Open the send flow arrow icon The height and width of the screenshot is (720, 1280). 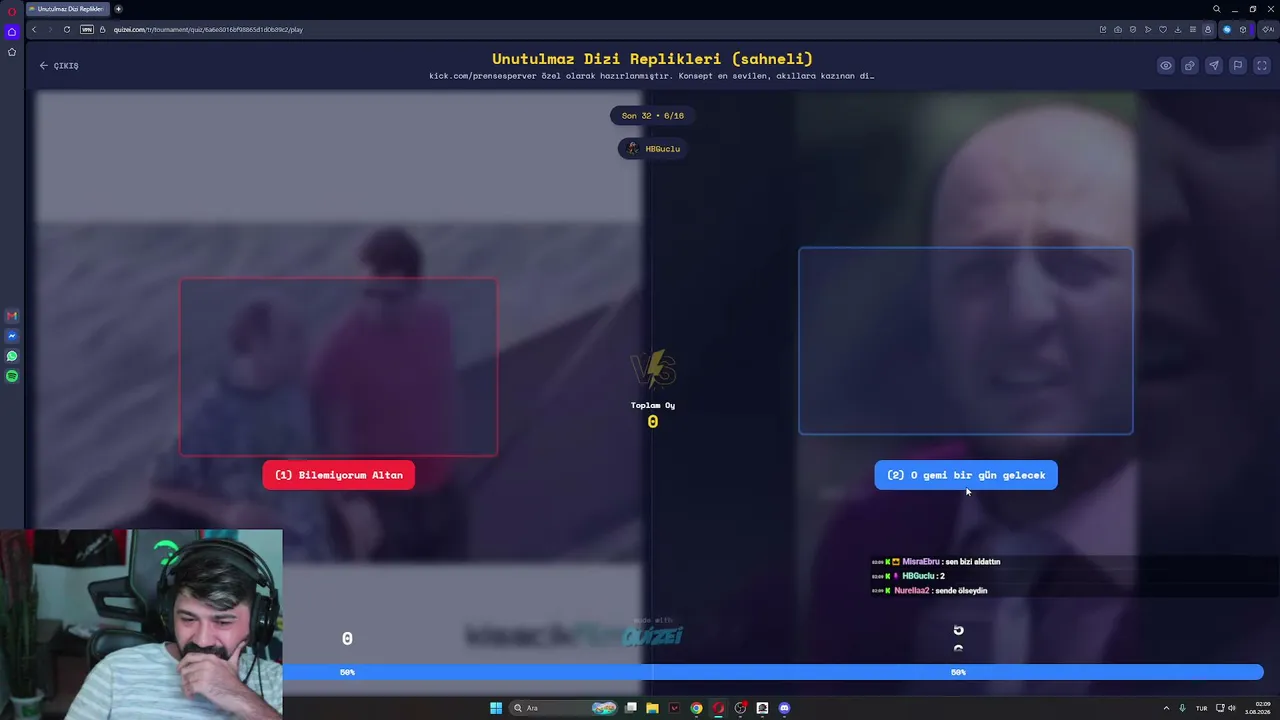[x=1148, y=29]
